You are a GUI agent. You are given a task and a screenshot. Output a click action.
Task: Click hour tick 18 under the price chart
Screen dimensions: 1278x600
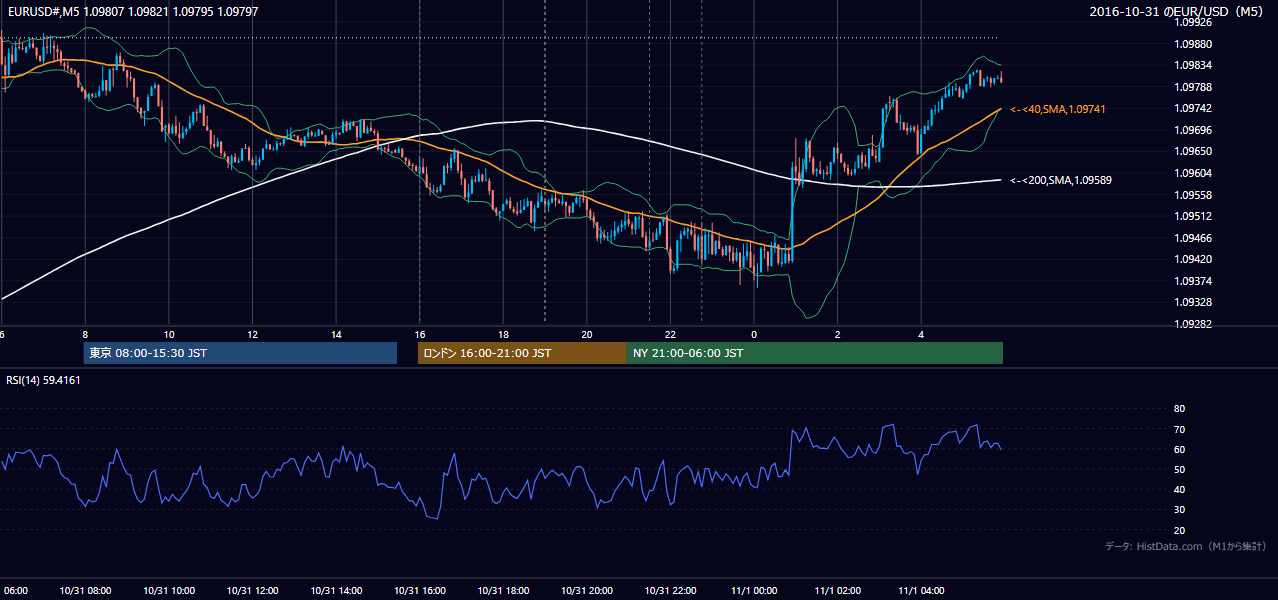[503, 334]
